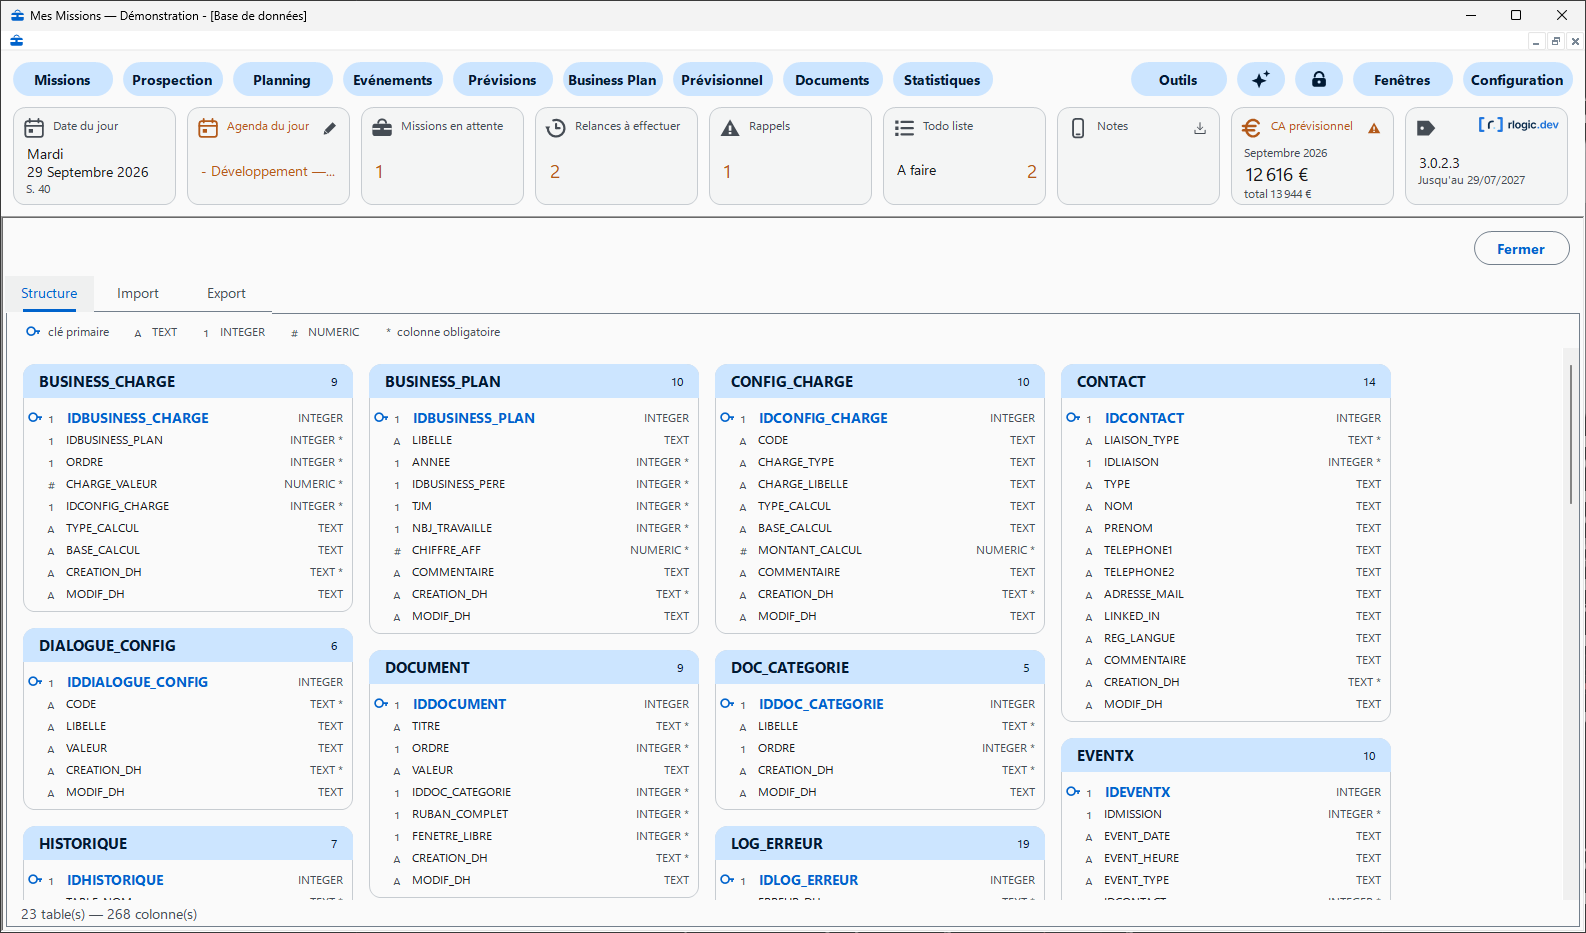Screen dimensions: 1586x933
Task: Click the padlock icon button
Action: (1319, 80)
